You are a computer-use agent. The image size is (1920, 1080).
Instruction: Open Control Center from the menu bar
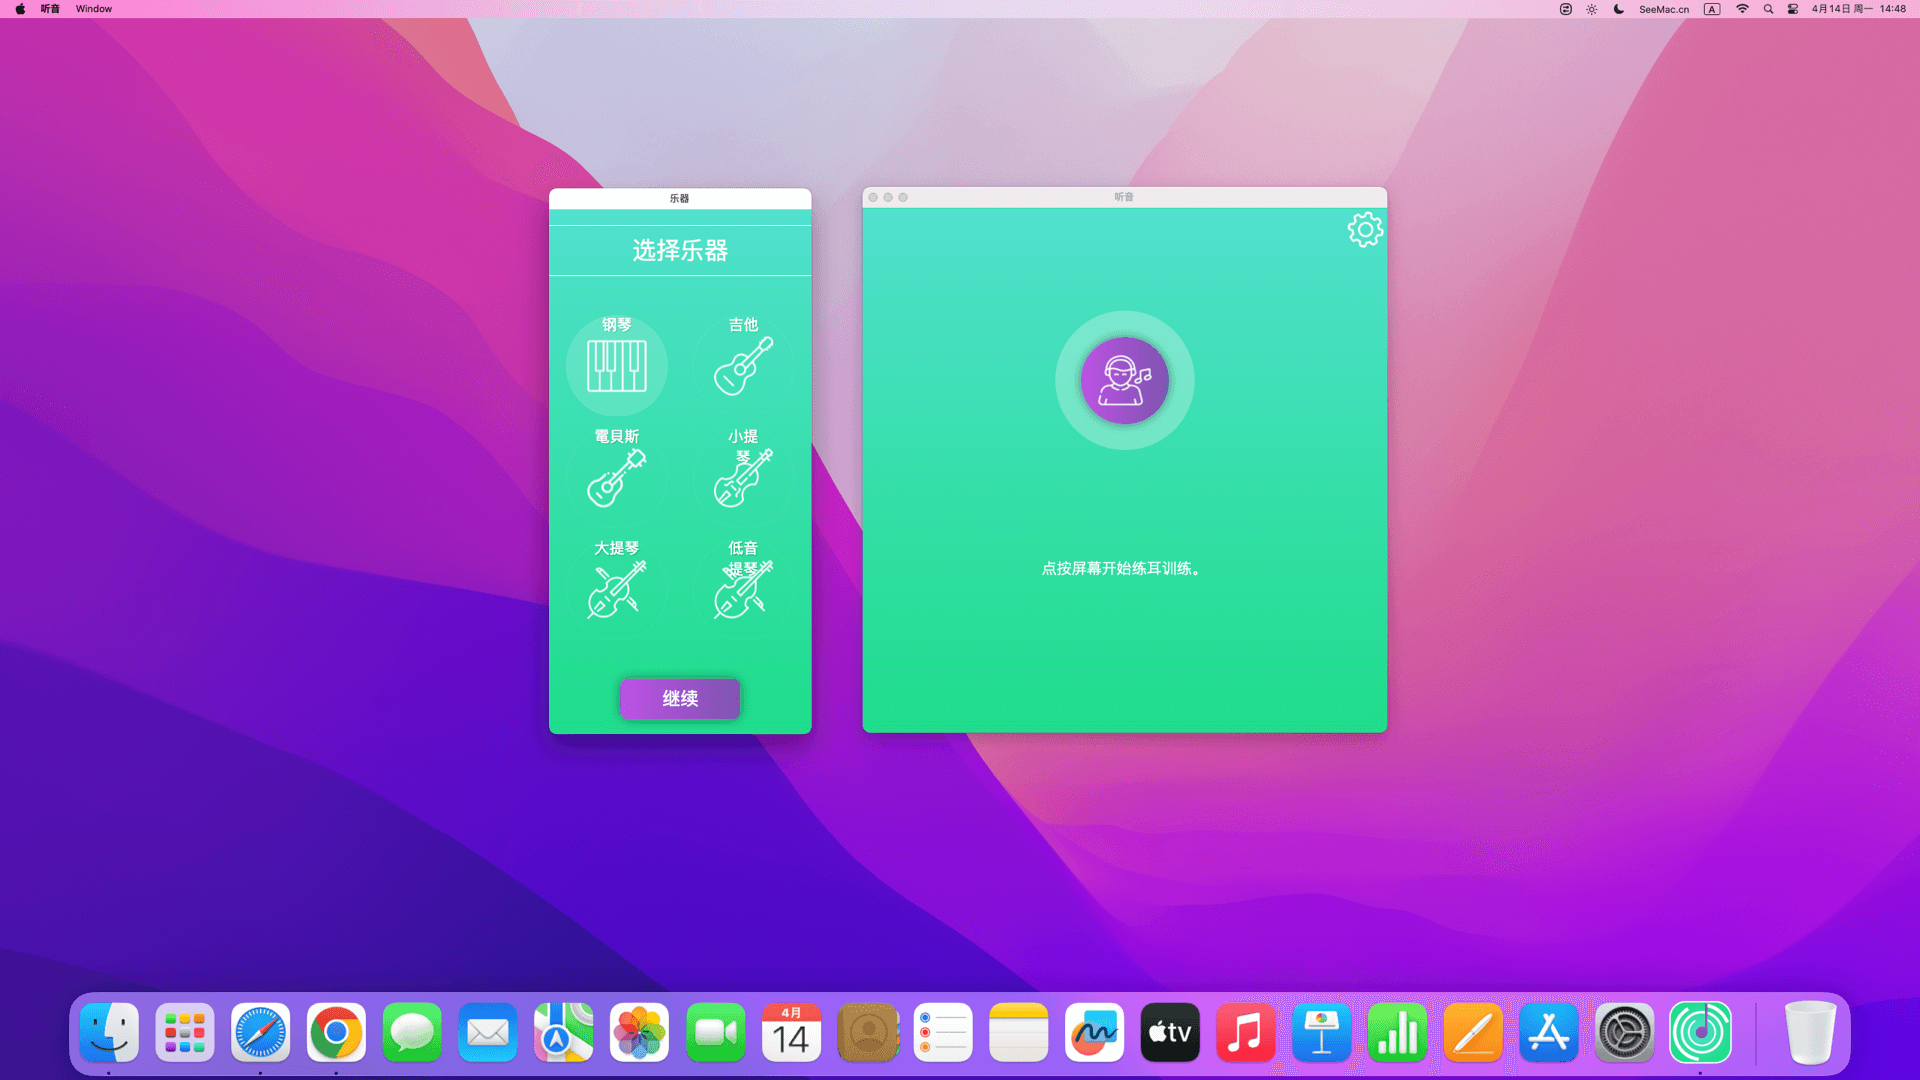(x=1793, y=9)
